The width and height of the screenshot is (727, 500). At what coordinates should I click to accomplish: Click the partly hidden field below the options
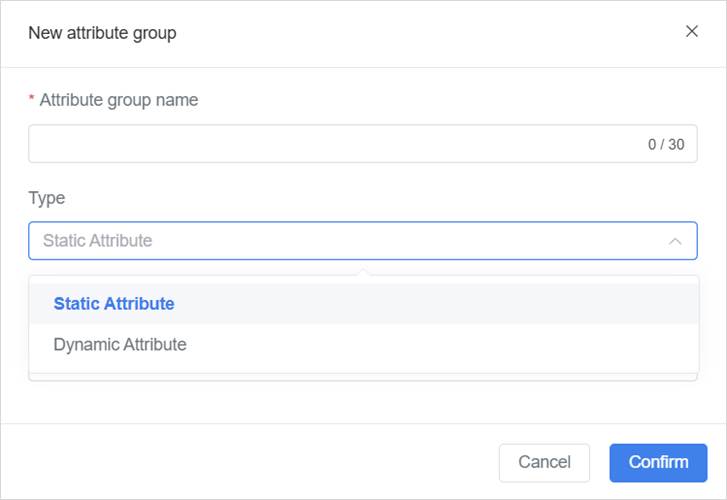(x=362, y=377)
